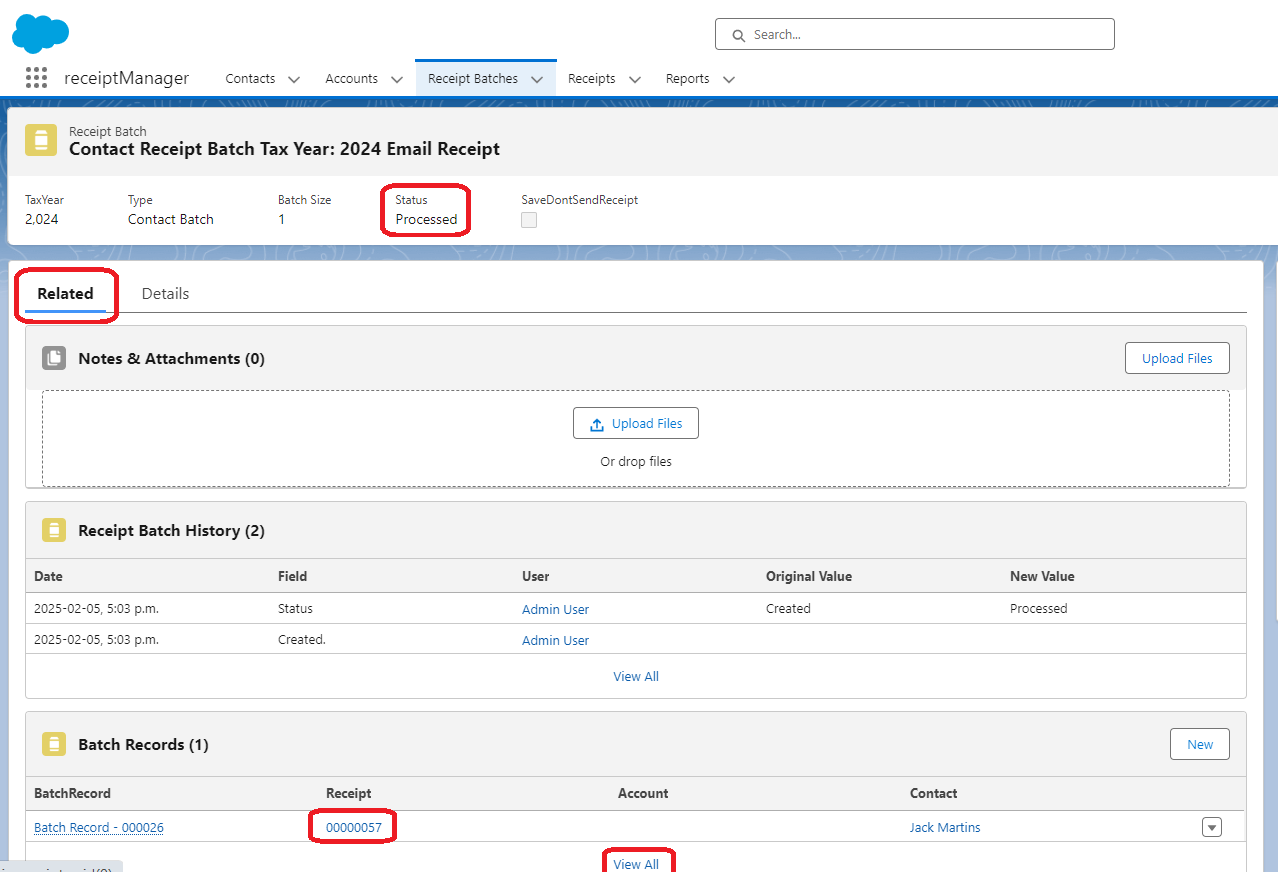Open the Accounts navigation tab
Viewport: 1278px width, 872px height.
click(351, 78)
